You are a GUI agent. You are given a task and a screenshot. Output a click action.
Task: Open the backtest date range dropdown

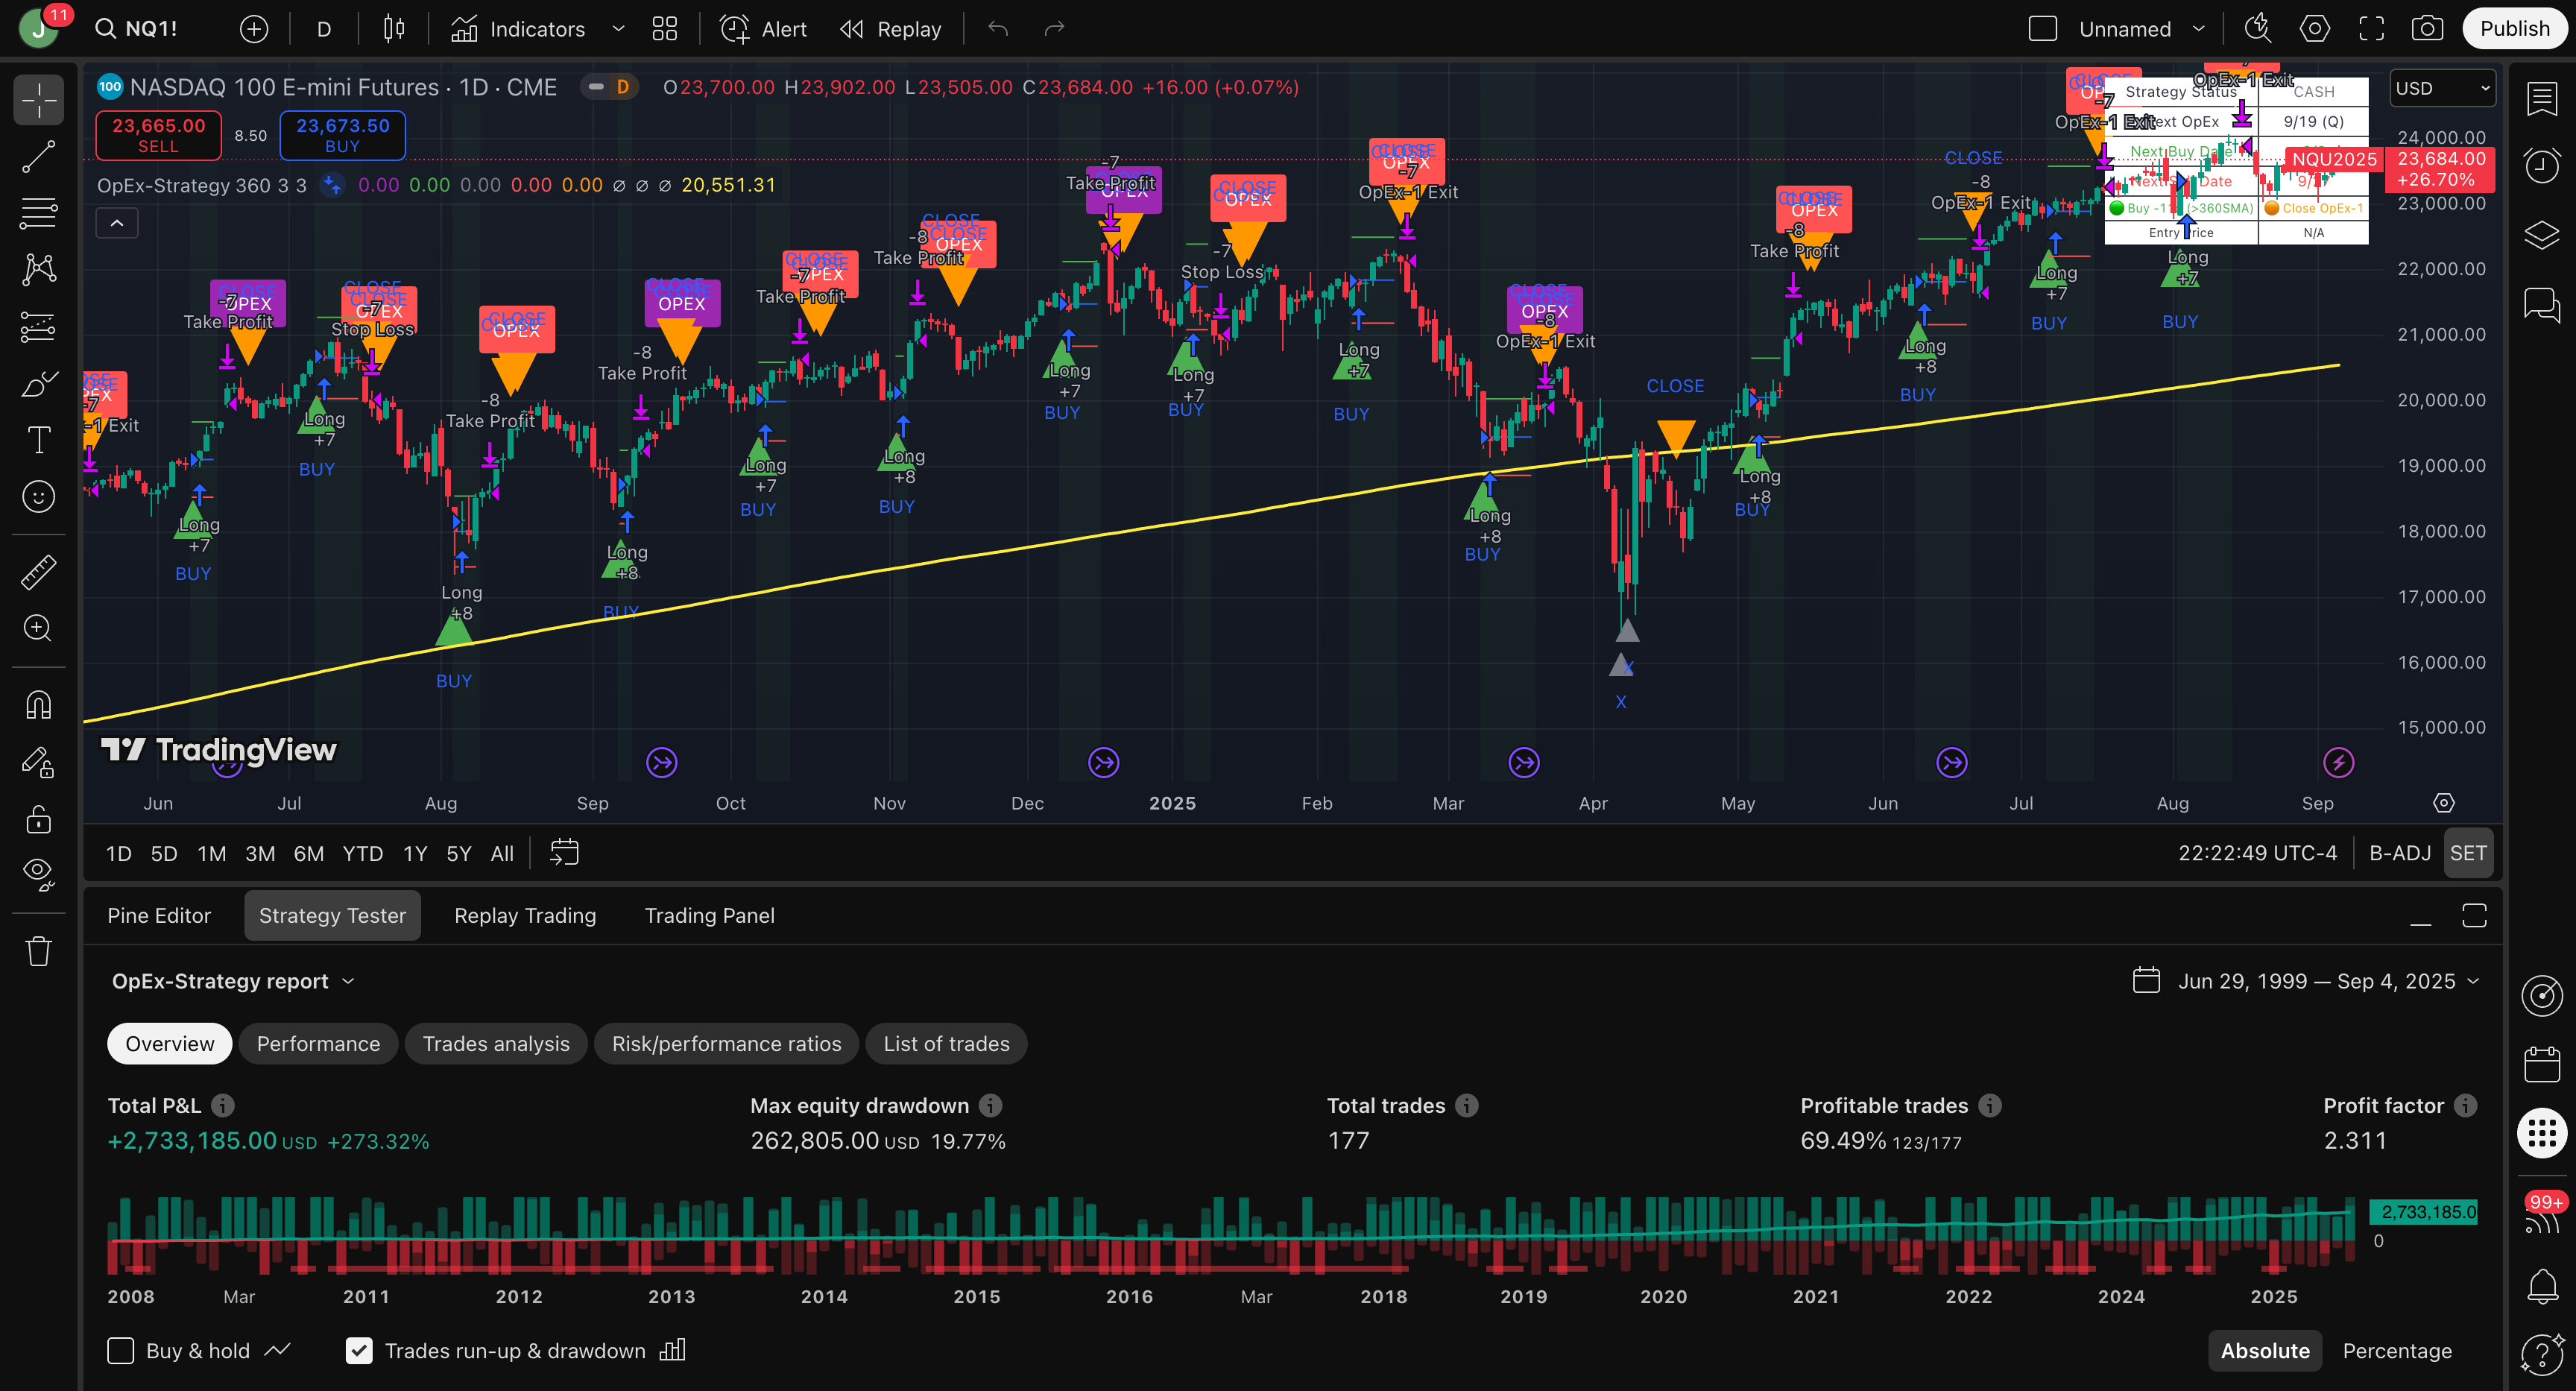[2306, 981]
